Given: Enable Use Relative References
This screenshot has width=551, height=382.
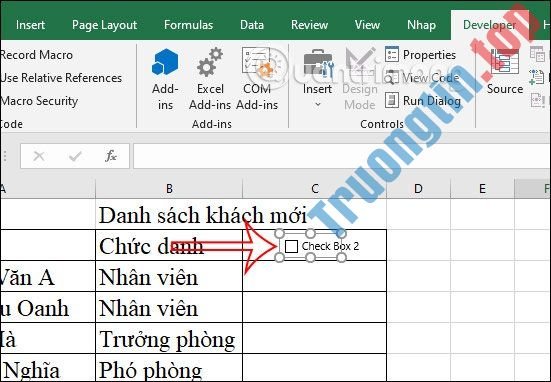Looking at the screenshot, I should [61, 78].
